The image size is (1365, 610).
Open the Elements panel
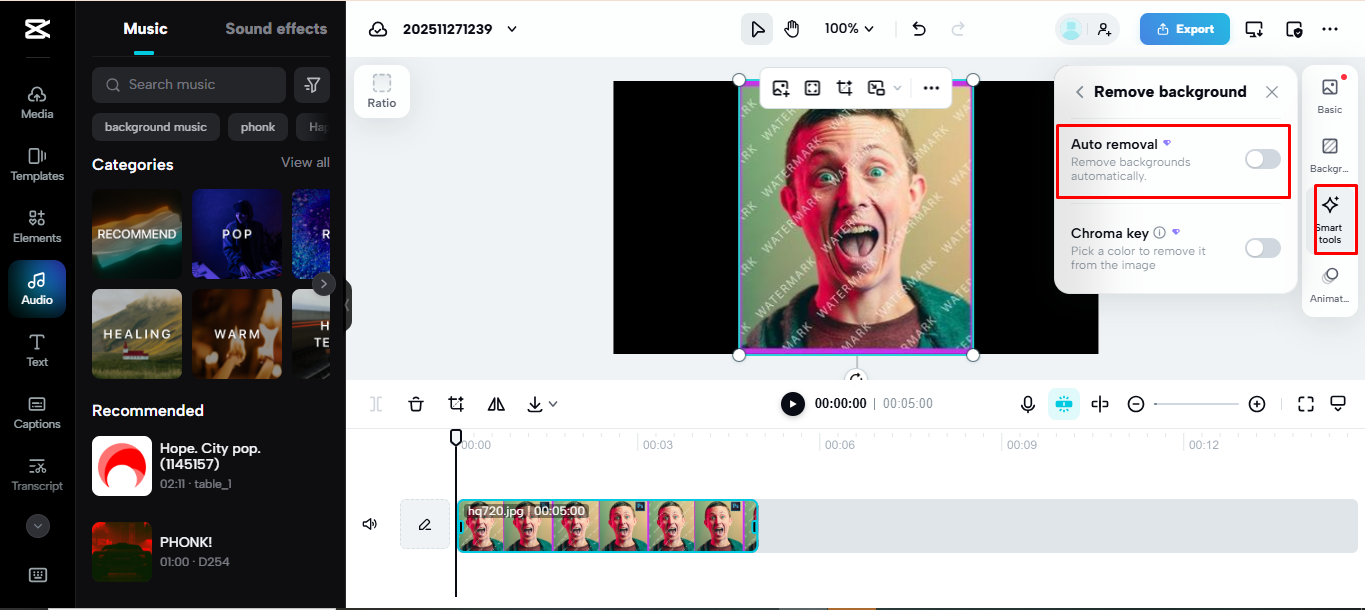tap(36, 227)
